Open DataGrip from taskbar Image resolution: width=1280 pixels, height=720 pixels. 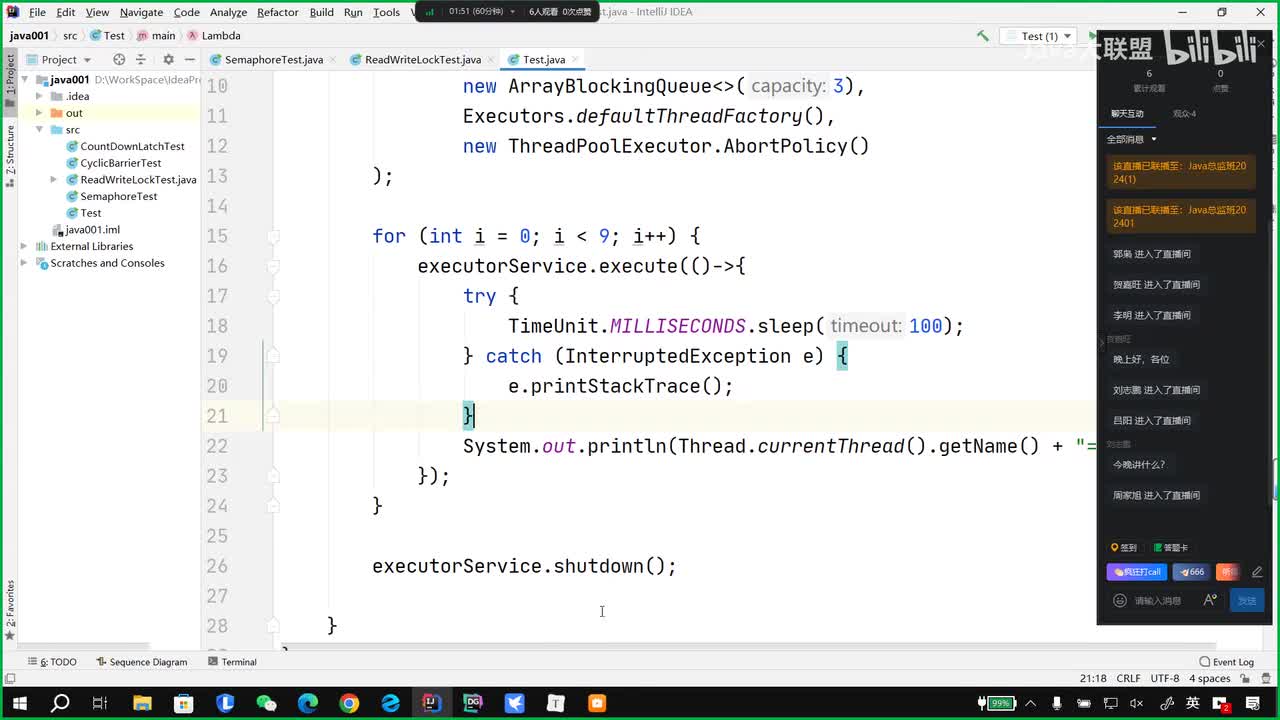[473, 703]
